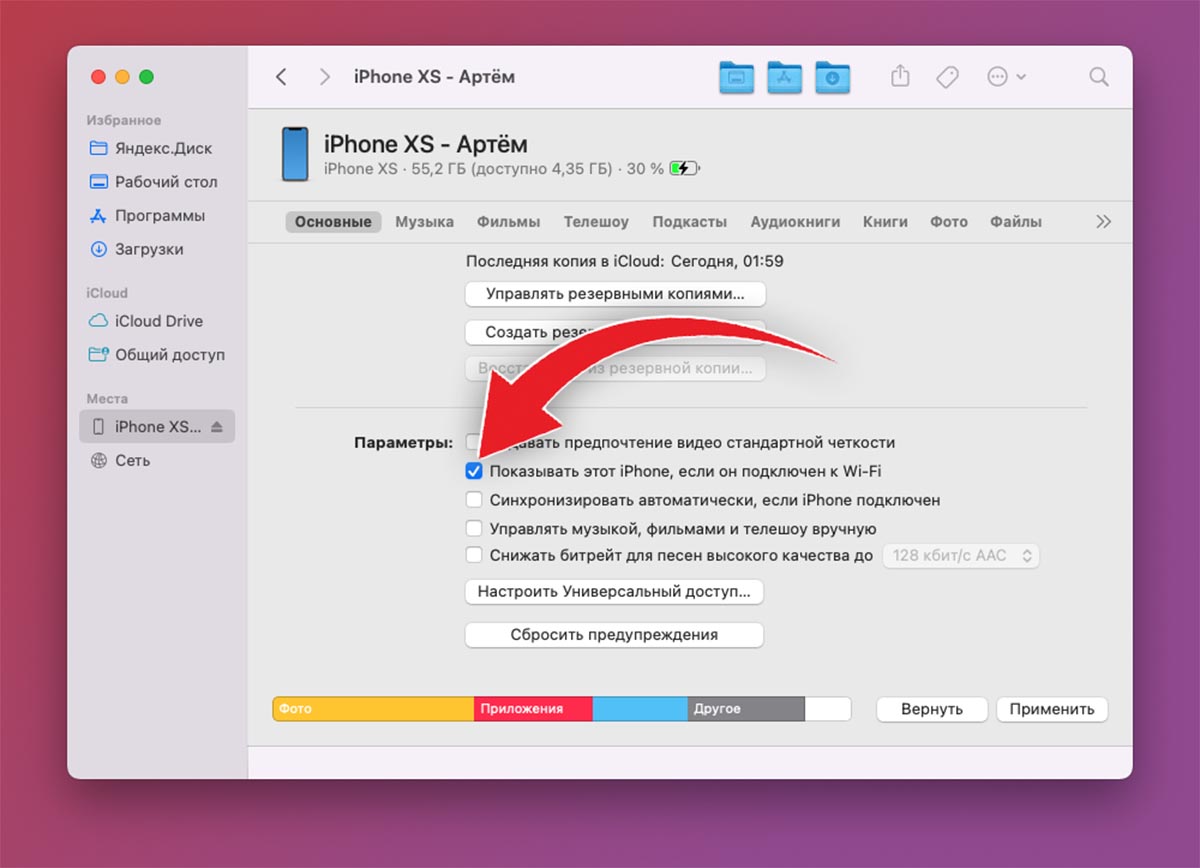This screenshot has width=1200, height=868.
Task: Open the Downloads folder icon in toolbar
Action: 832,77
